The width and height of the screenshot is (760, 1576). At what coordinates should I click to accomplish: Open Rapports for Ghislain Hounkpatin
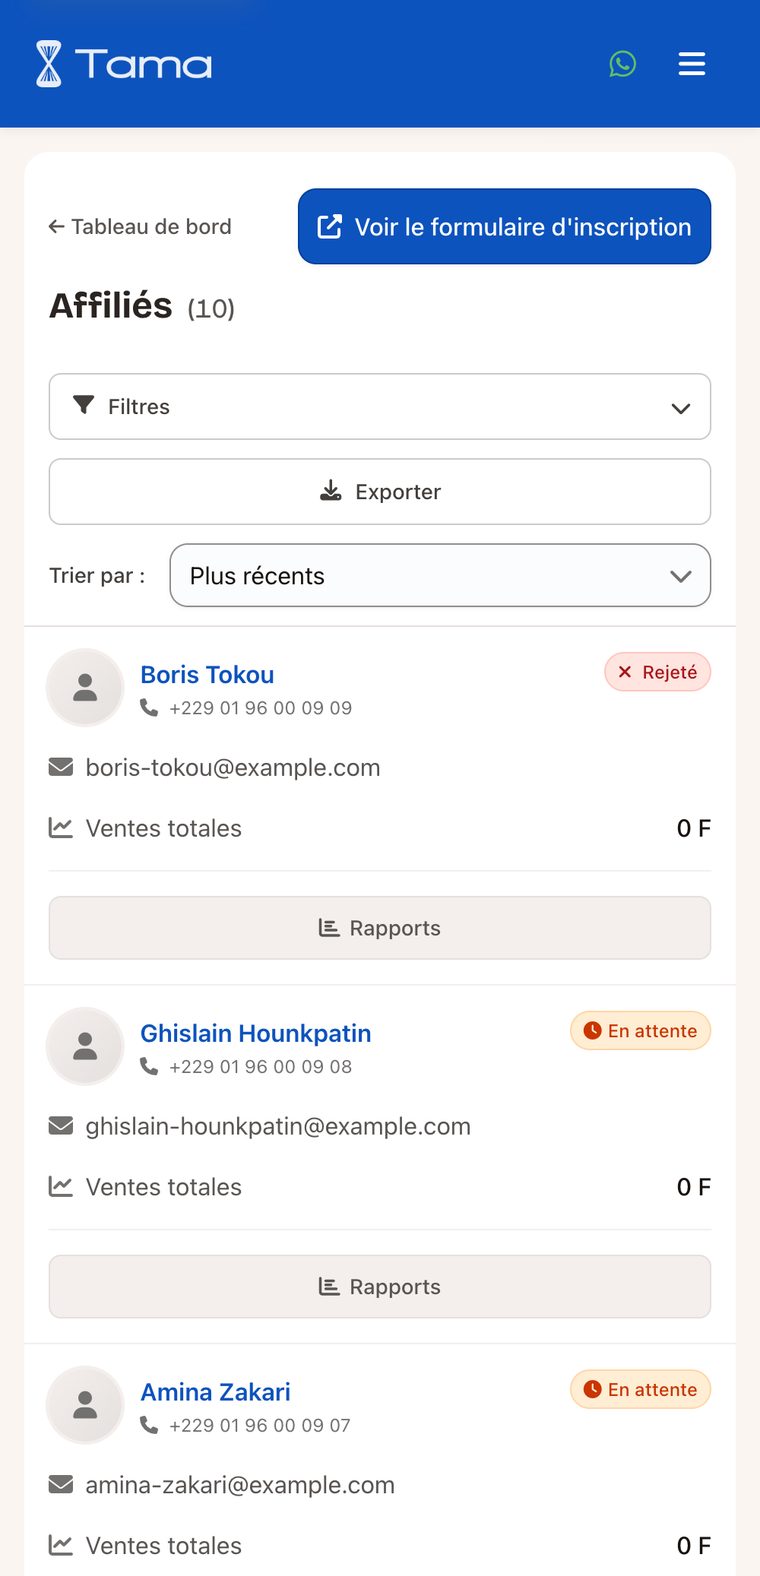point(380,1287)
